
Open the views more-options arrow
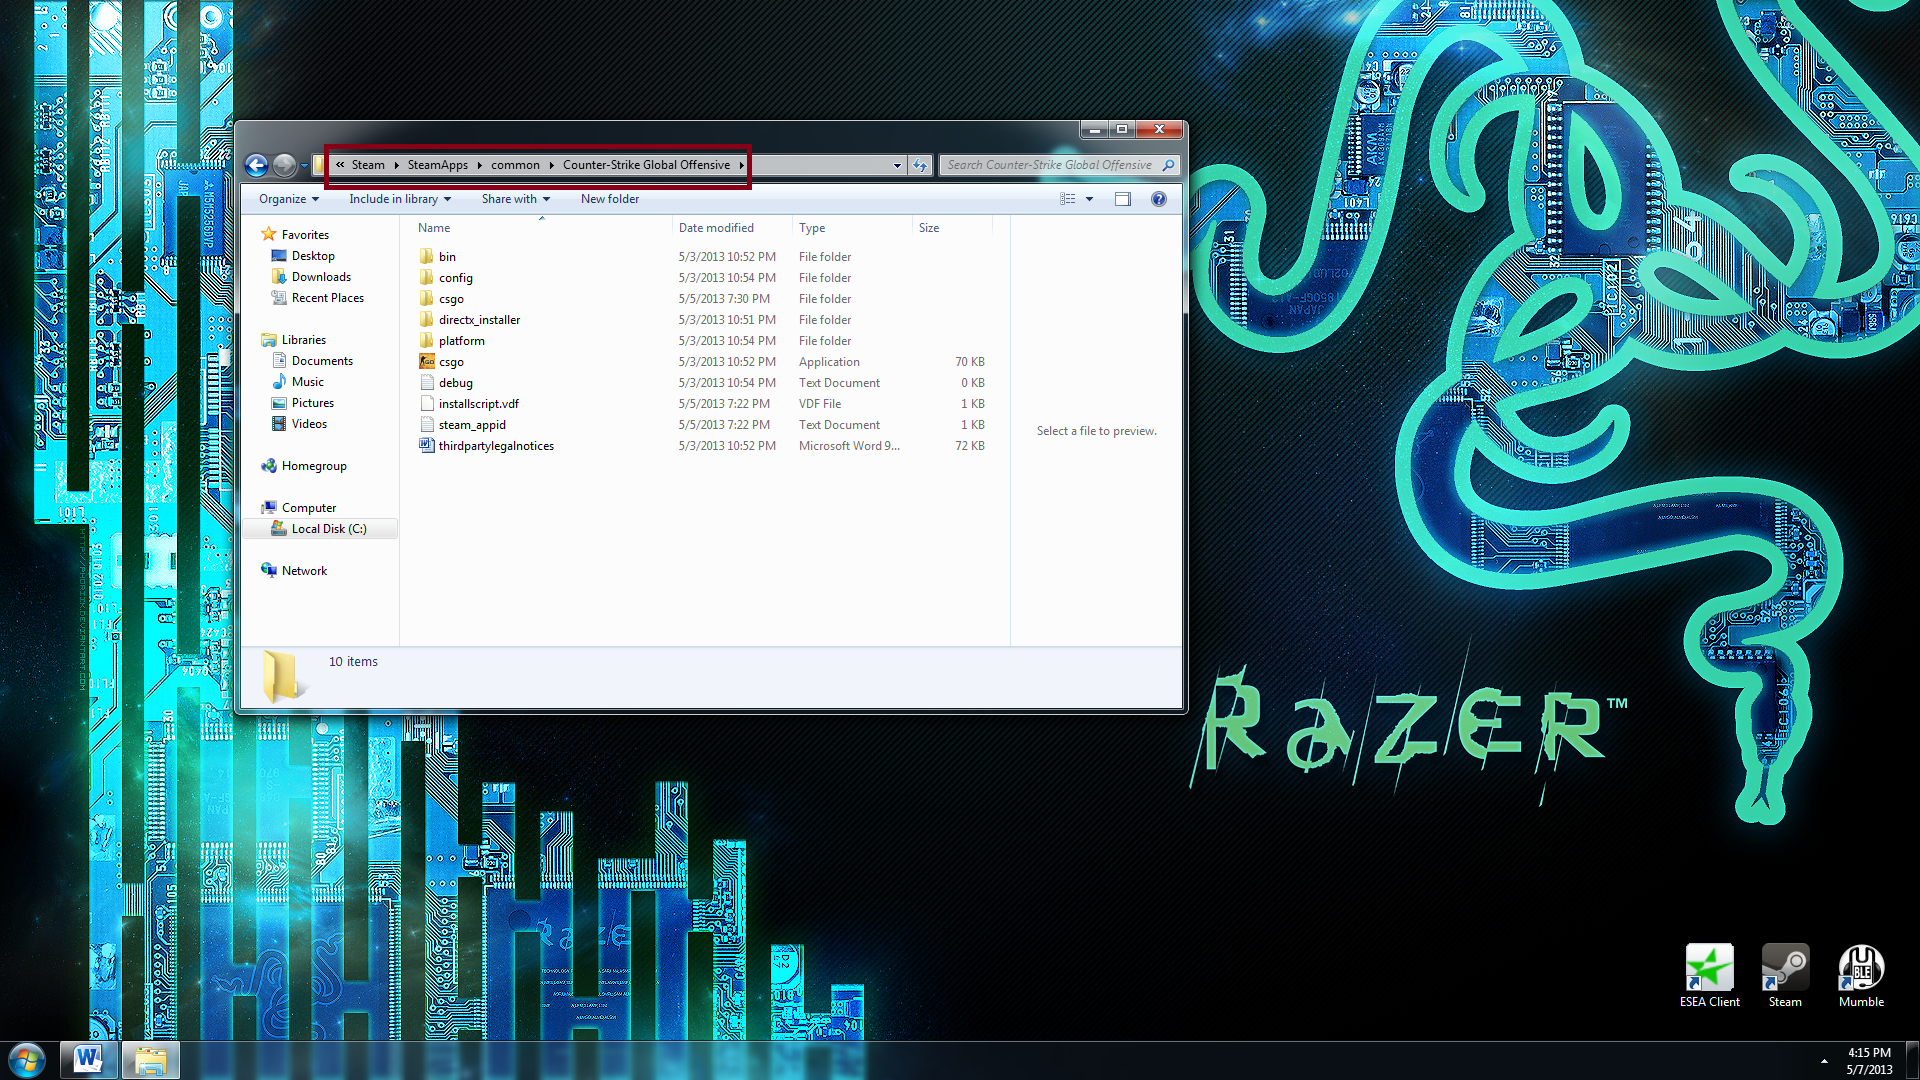pos(1089,199)
